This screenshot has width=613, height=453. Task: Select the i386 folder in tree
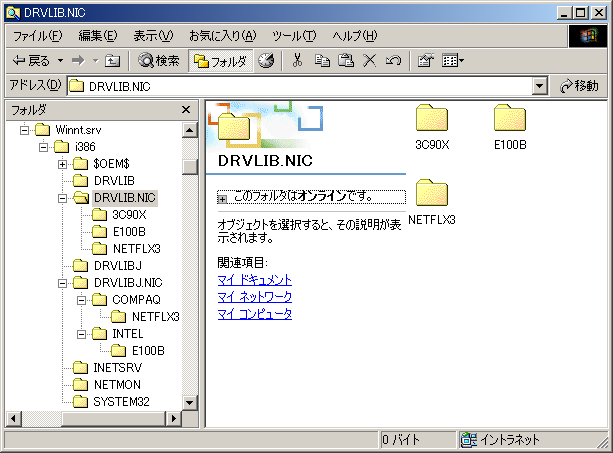pos(85,147)
